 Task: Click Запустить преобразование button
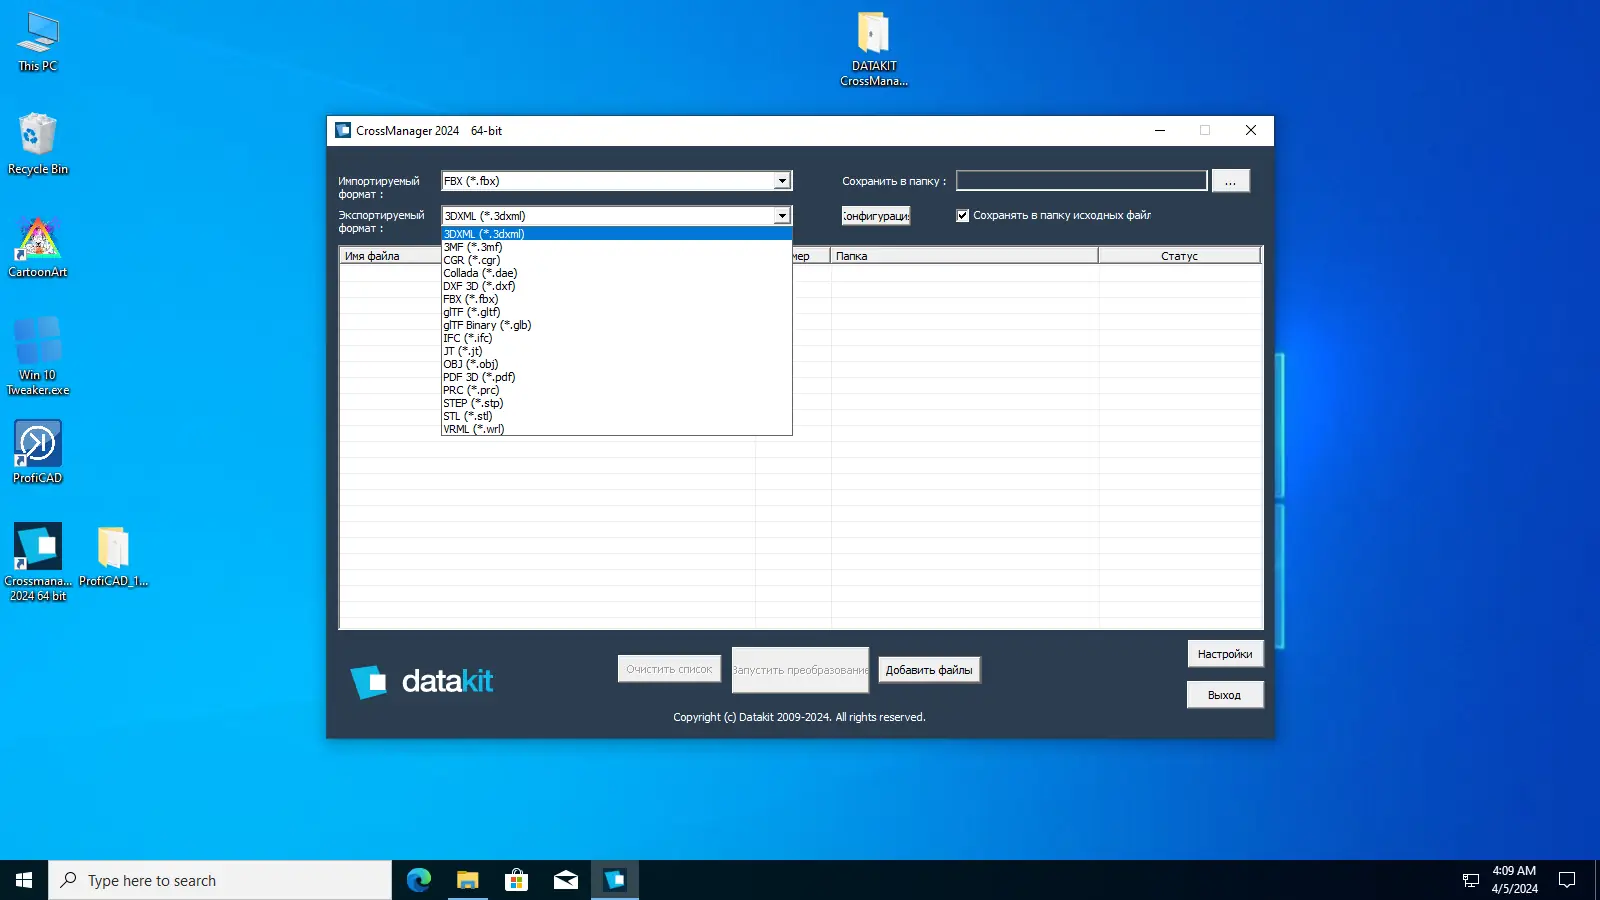coord(800,670)
